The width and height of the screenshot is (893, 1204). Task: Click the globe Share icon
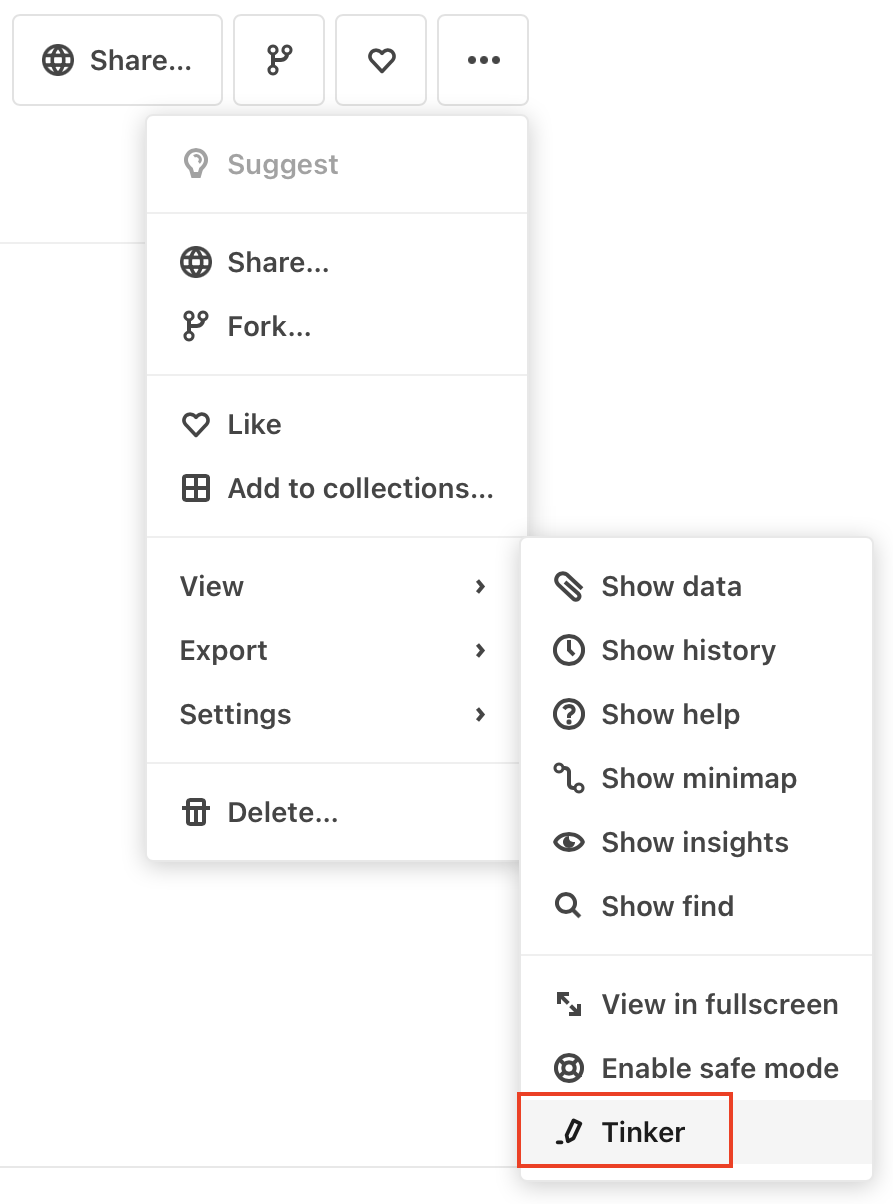click(x=58, y=60)
